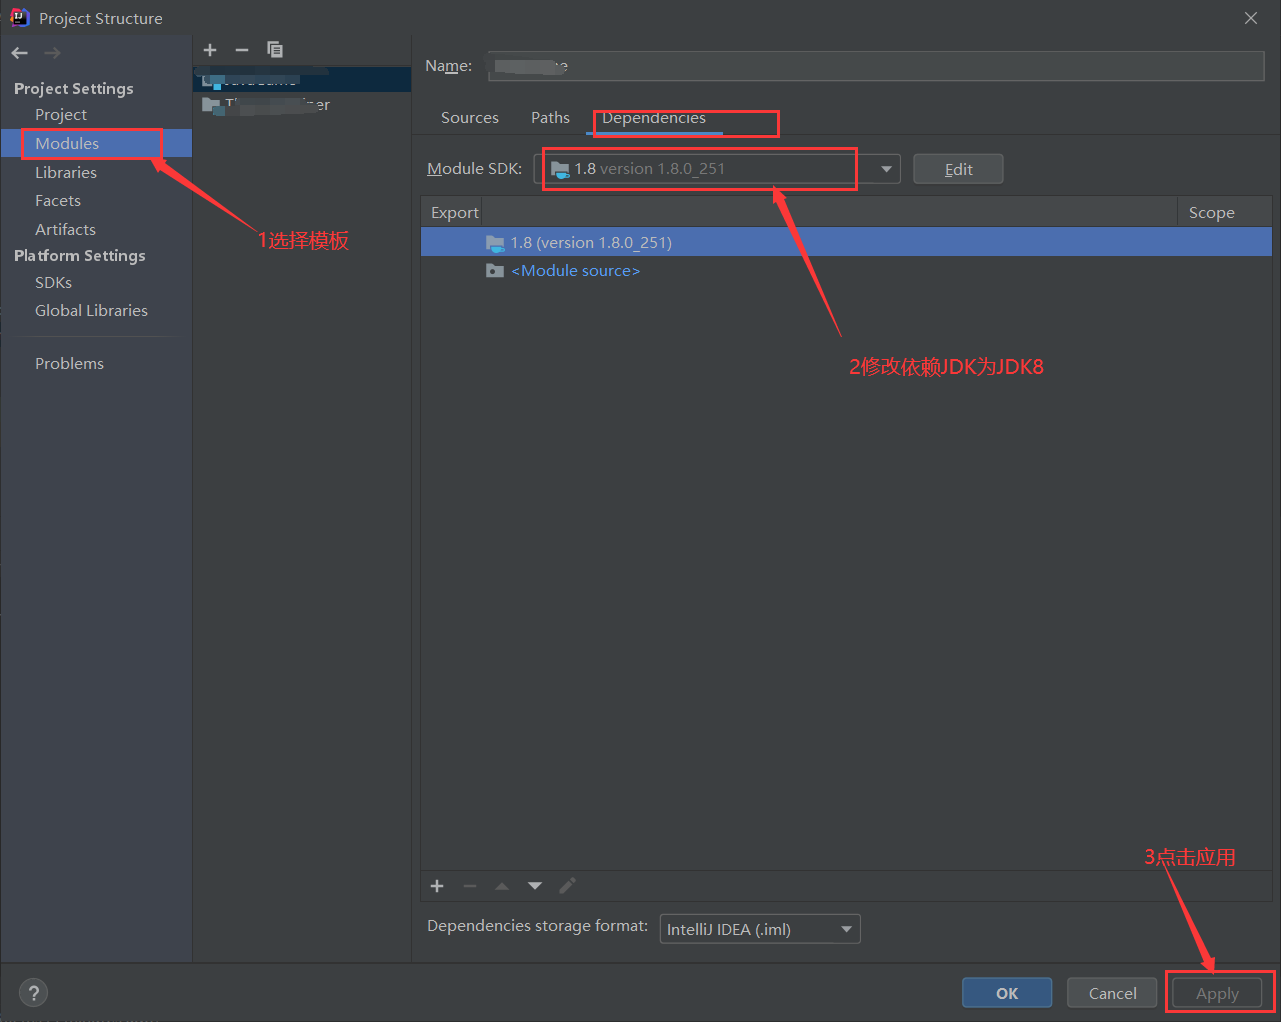Click Cancel button
This screenshot has width=1281, height=1022.
(1112, 993)
